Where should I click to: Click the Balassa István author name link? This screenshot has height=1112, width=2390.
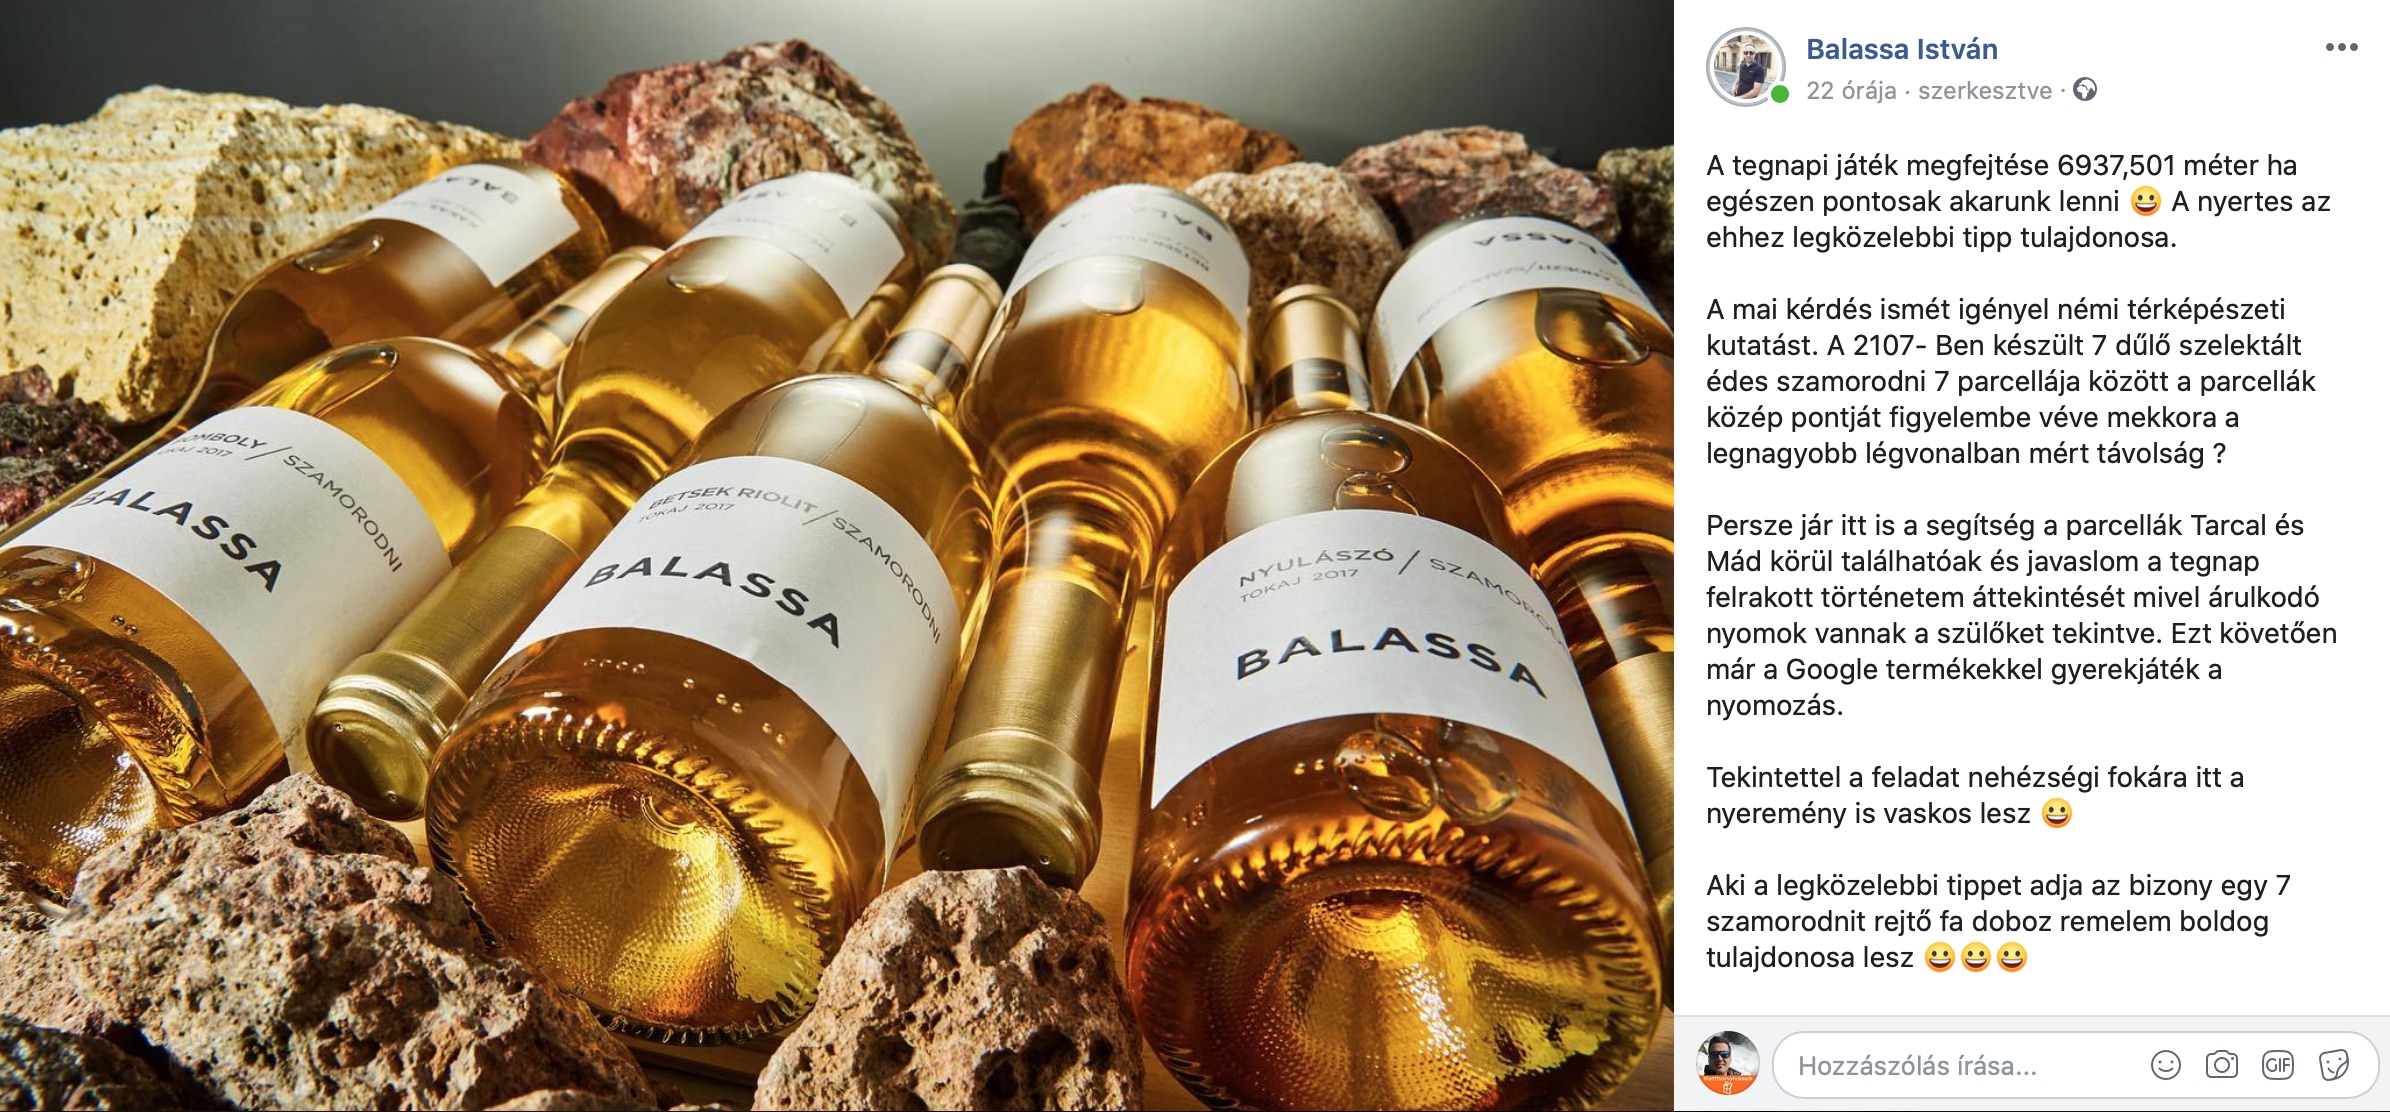(1901, 49)
